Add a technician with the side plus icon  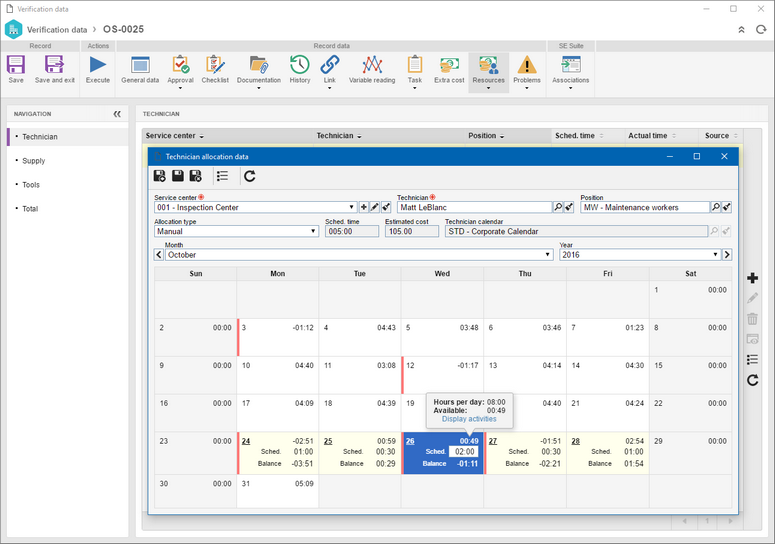click(752, 278)
